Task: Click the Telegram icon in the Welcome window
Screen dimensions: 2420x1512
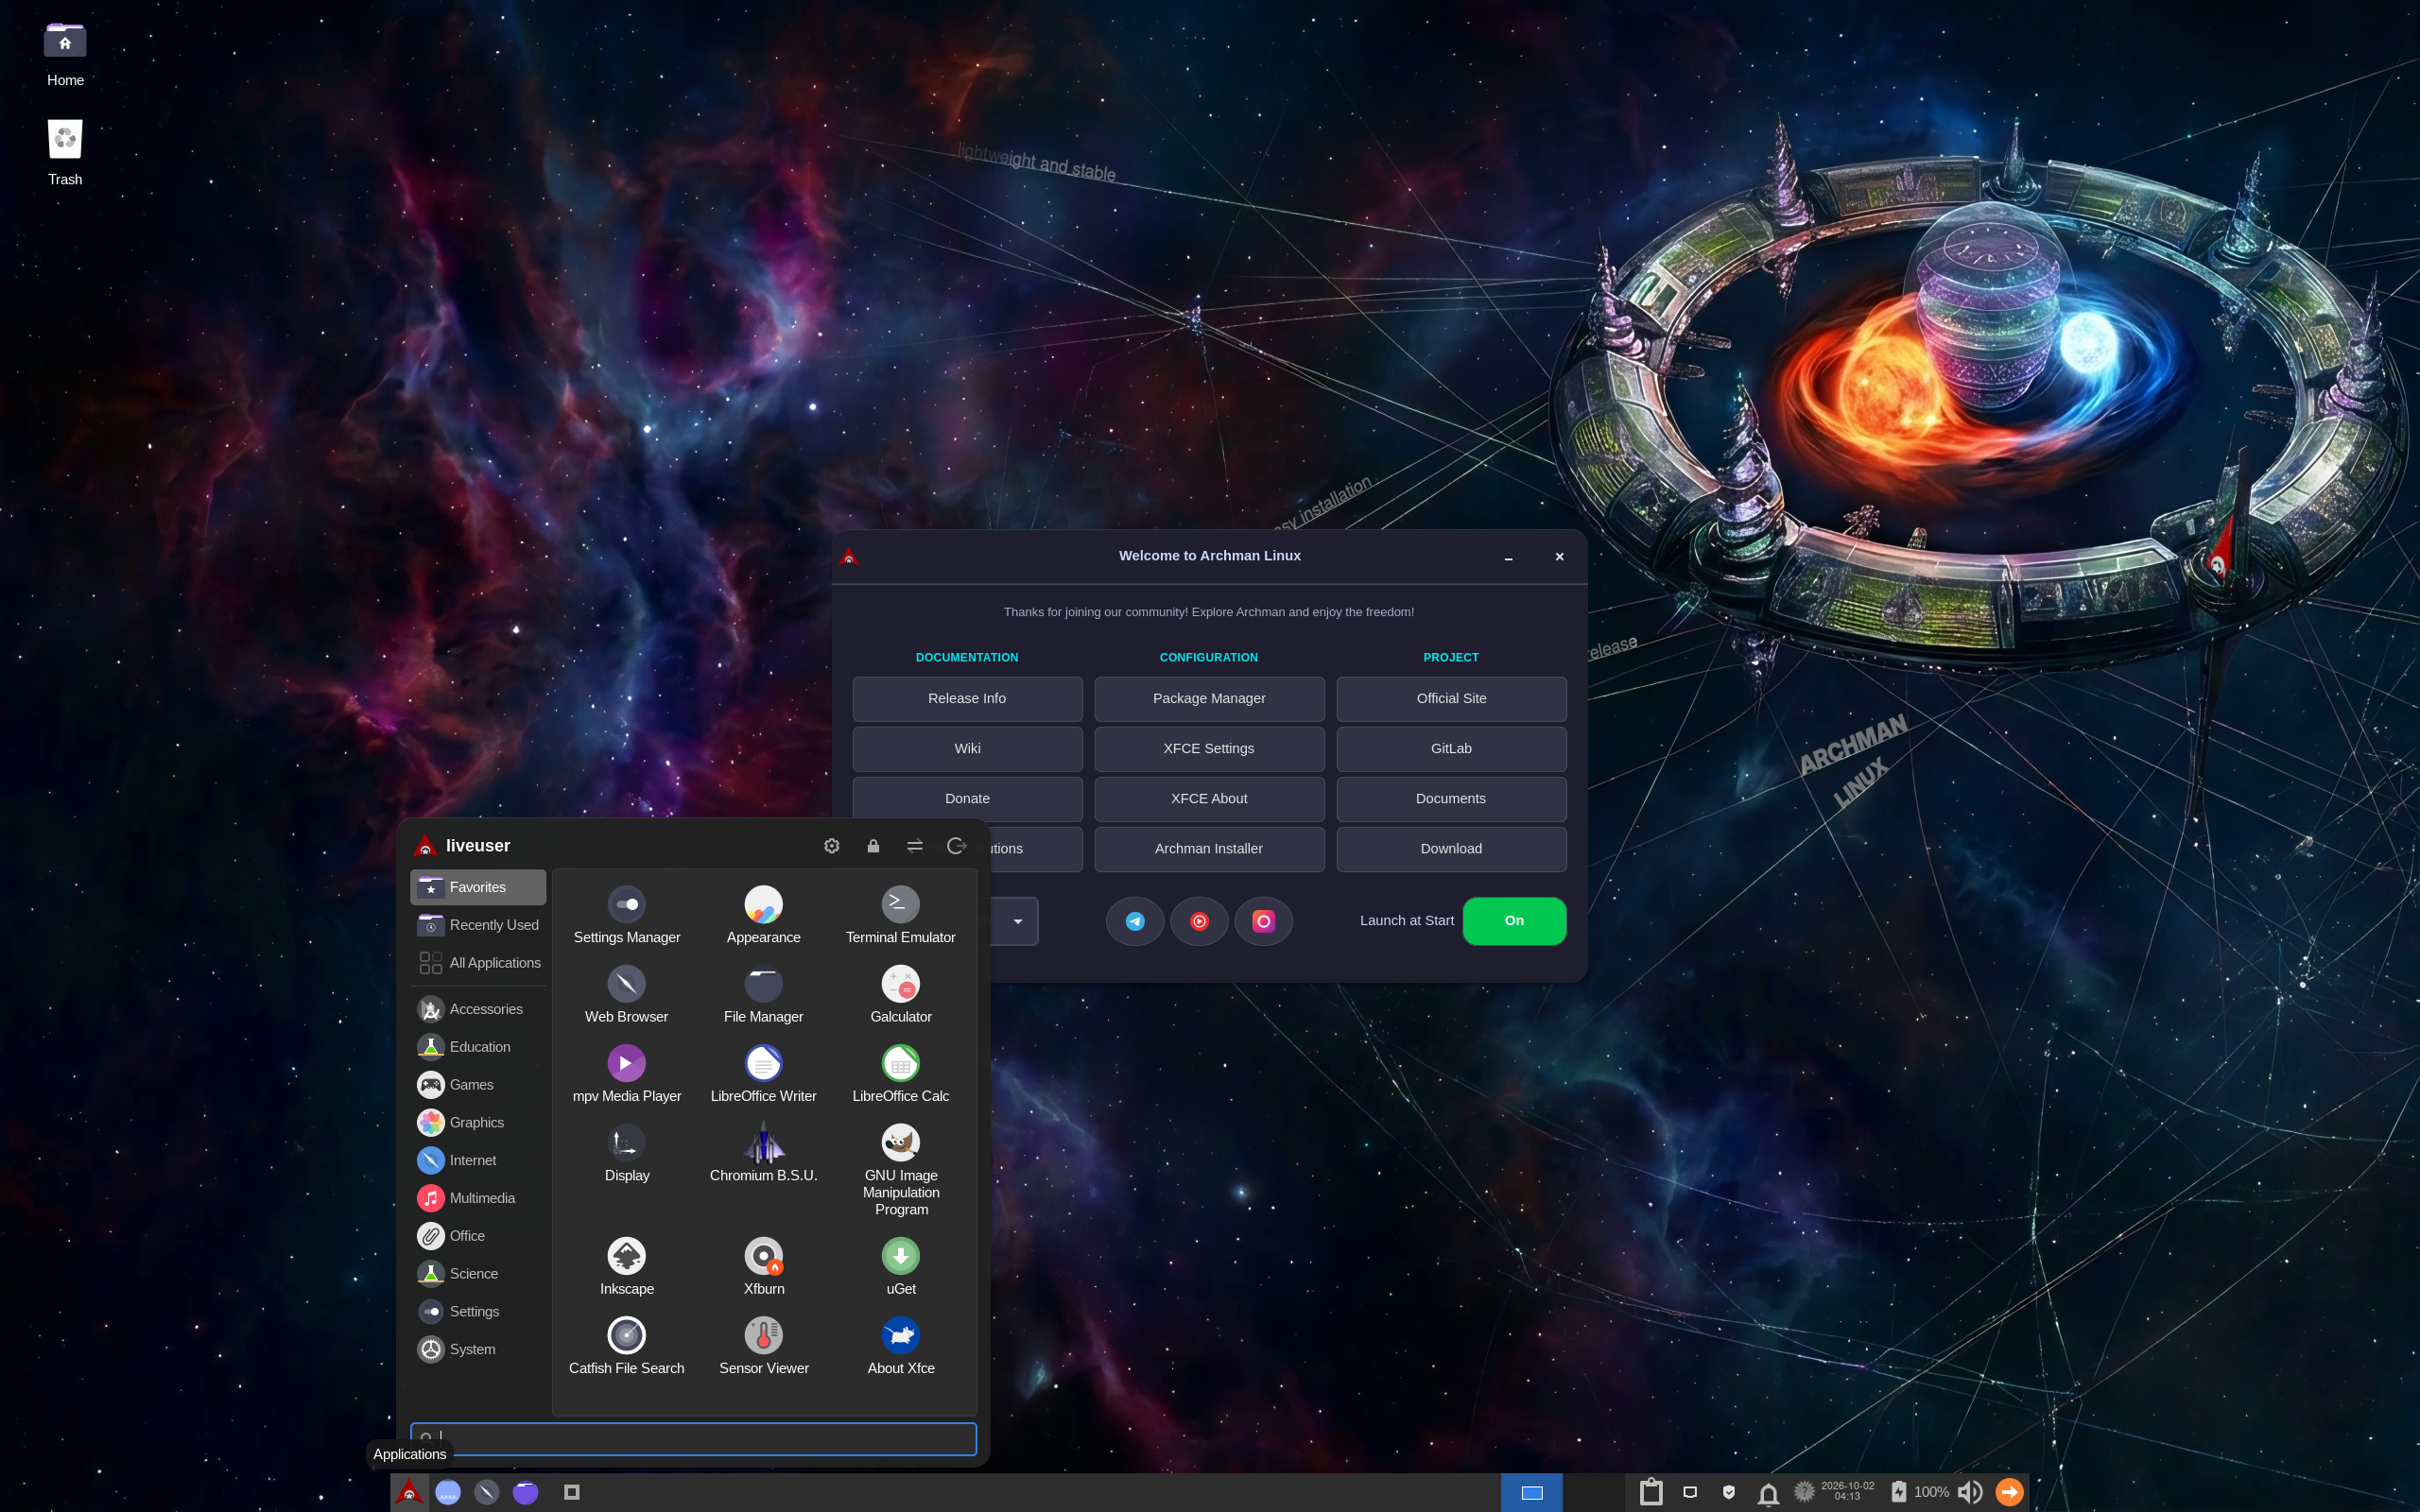Action: 1134,921
